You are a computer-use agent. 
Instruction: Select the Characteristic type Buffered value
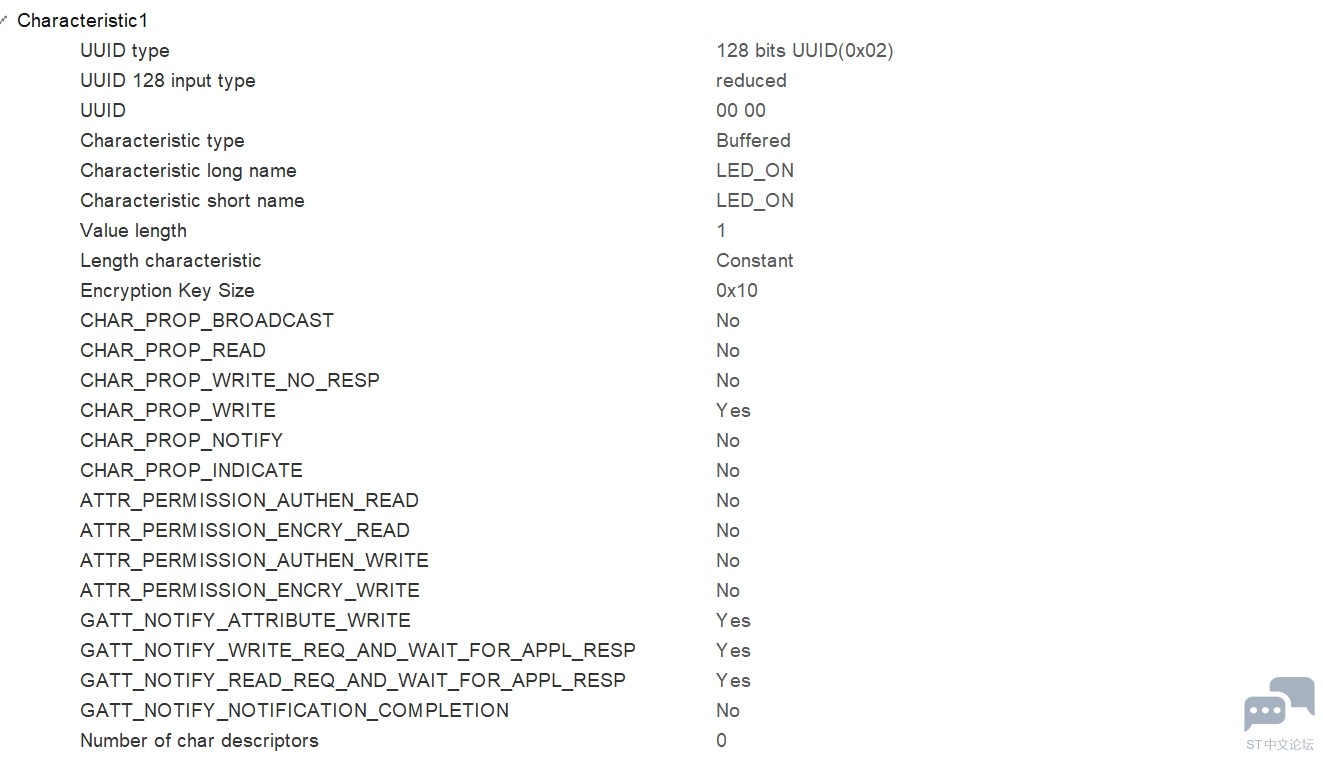coord(753,140)
